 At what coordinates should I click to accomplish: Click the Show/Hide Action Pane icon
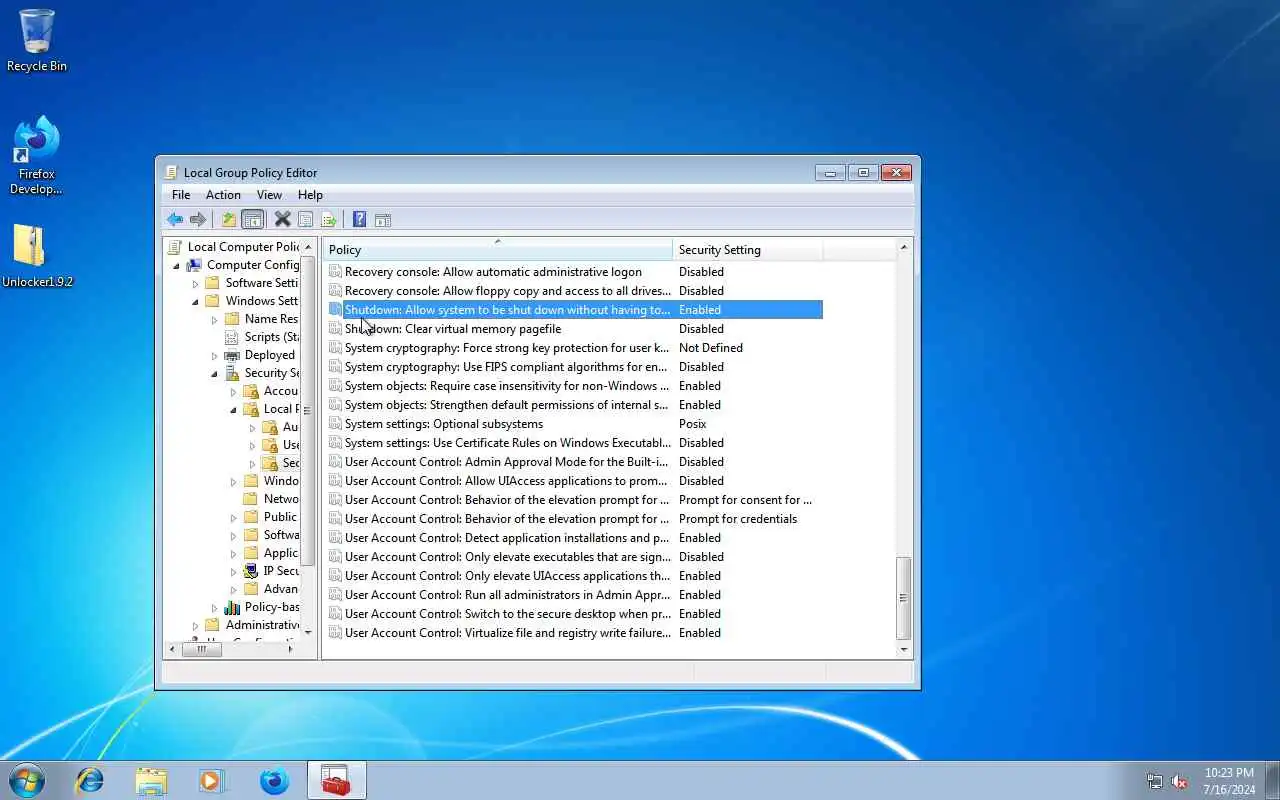[382, 219]
